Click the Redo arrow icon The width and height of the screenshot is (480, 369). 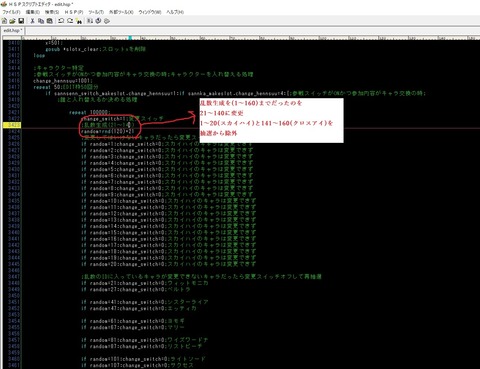[70, 21]
